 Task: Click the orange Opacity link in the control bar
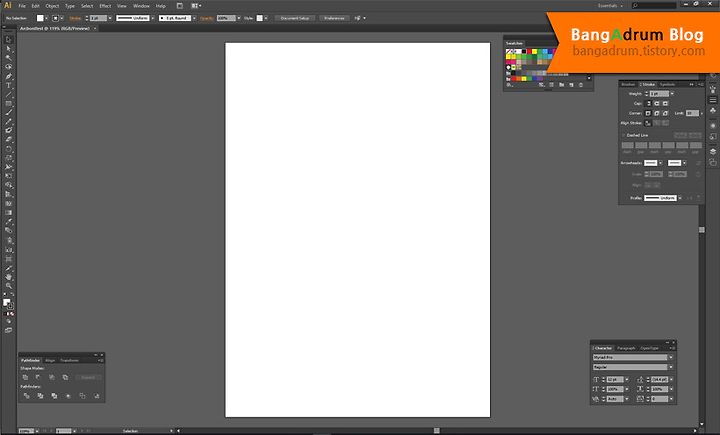207,18
